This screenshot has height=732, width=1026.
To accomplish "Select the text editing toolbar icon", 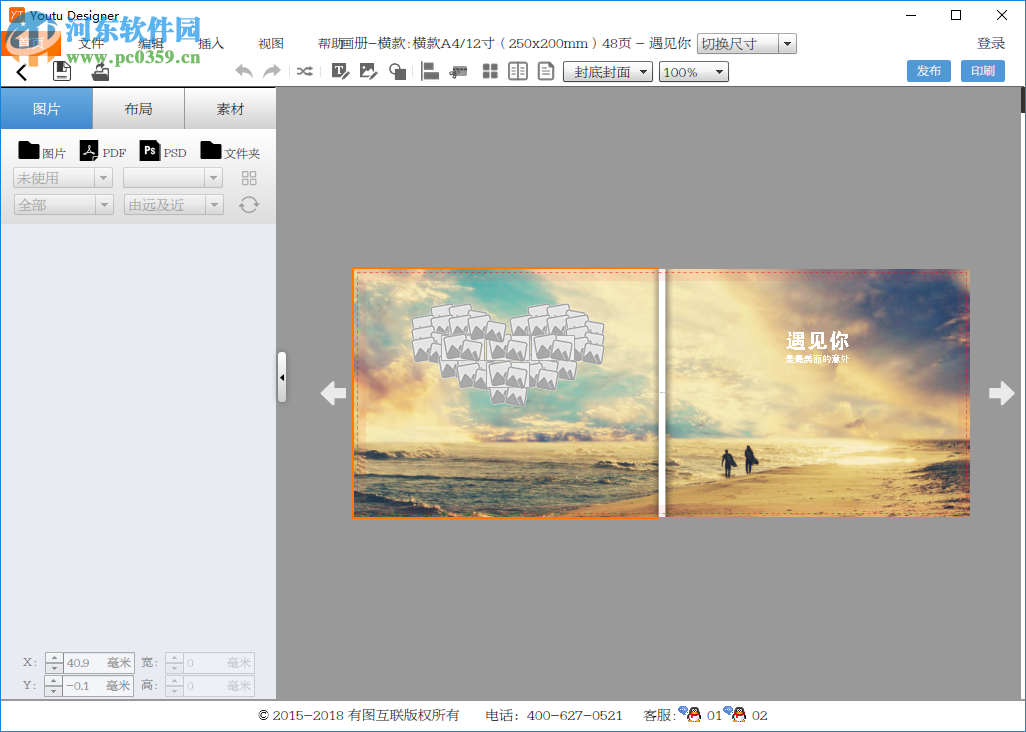I will coord(340,71).
